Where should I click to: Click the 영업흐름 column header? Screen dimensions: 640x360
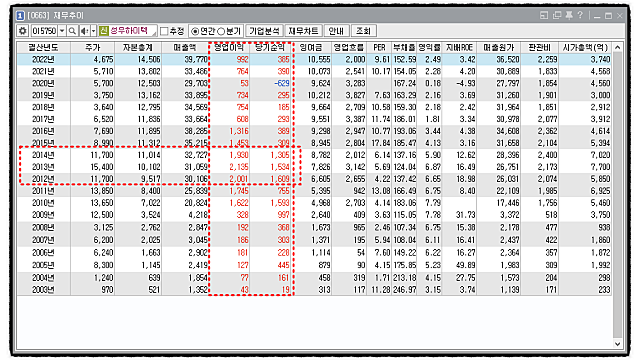click(x=349, y=47)
